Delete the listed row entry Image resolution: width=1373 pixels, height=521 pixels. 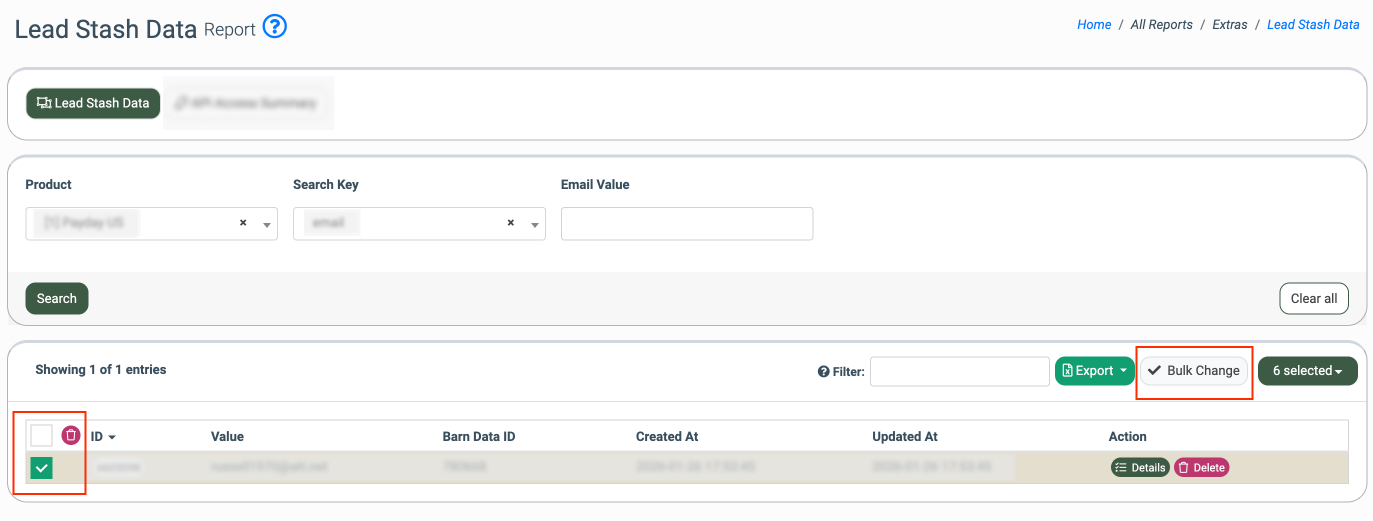1201,467
